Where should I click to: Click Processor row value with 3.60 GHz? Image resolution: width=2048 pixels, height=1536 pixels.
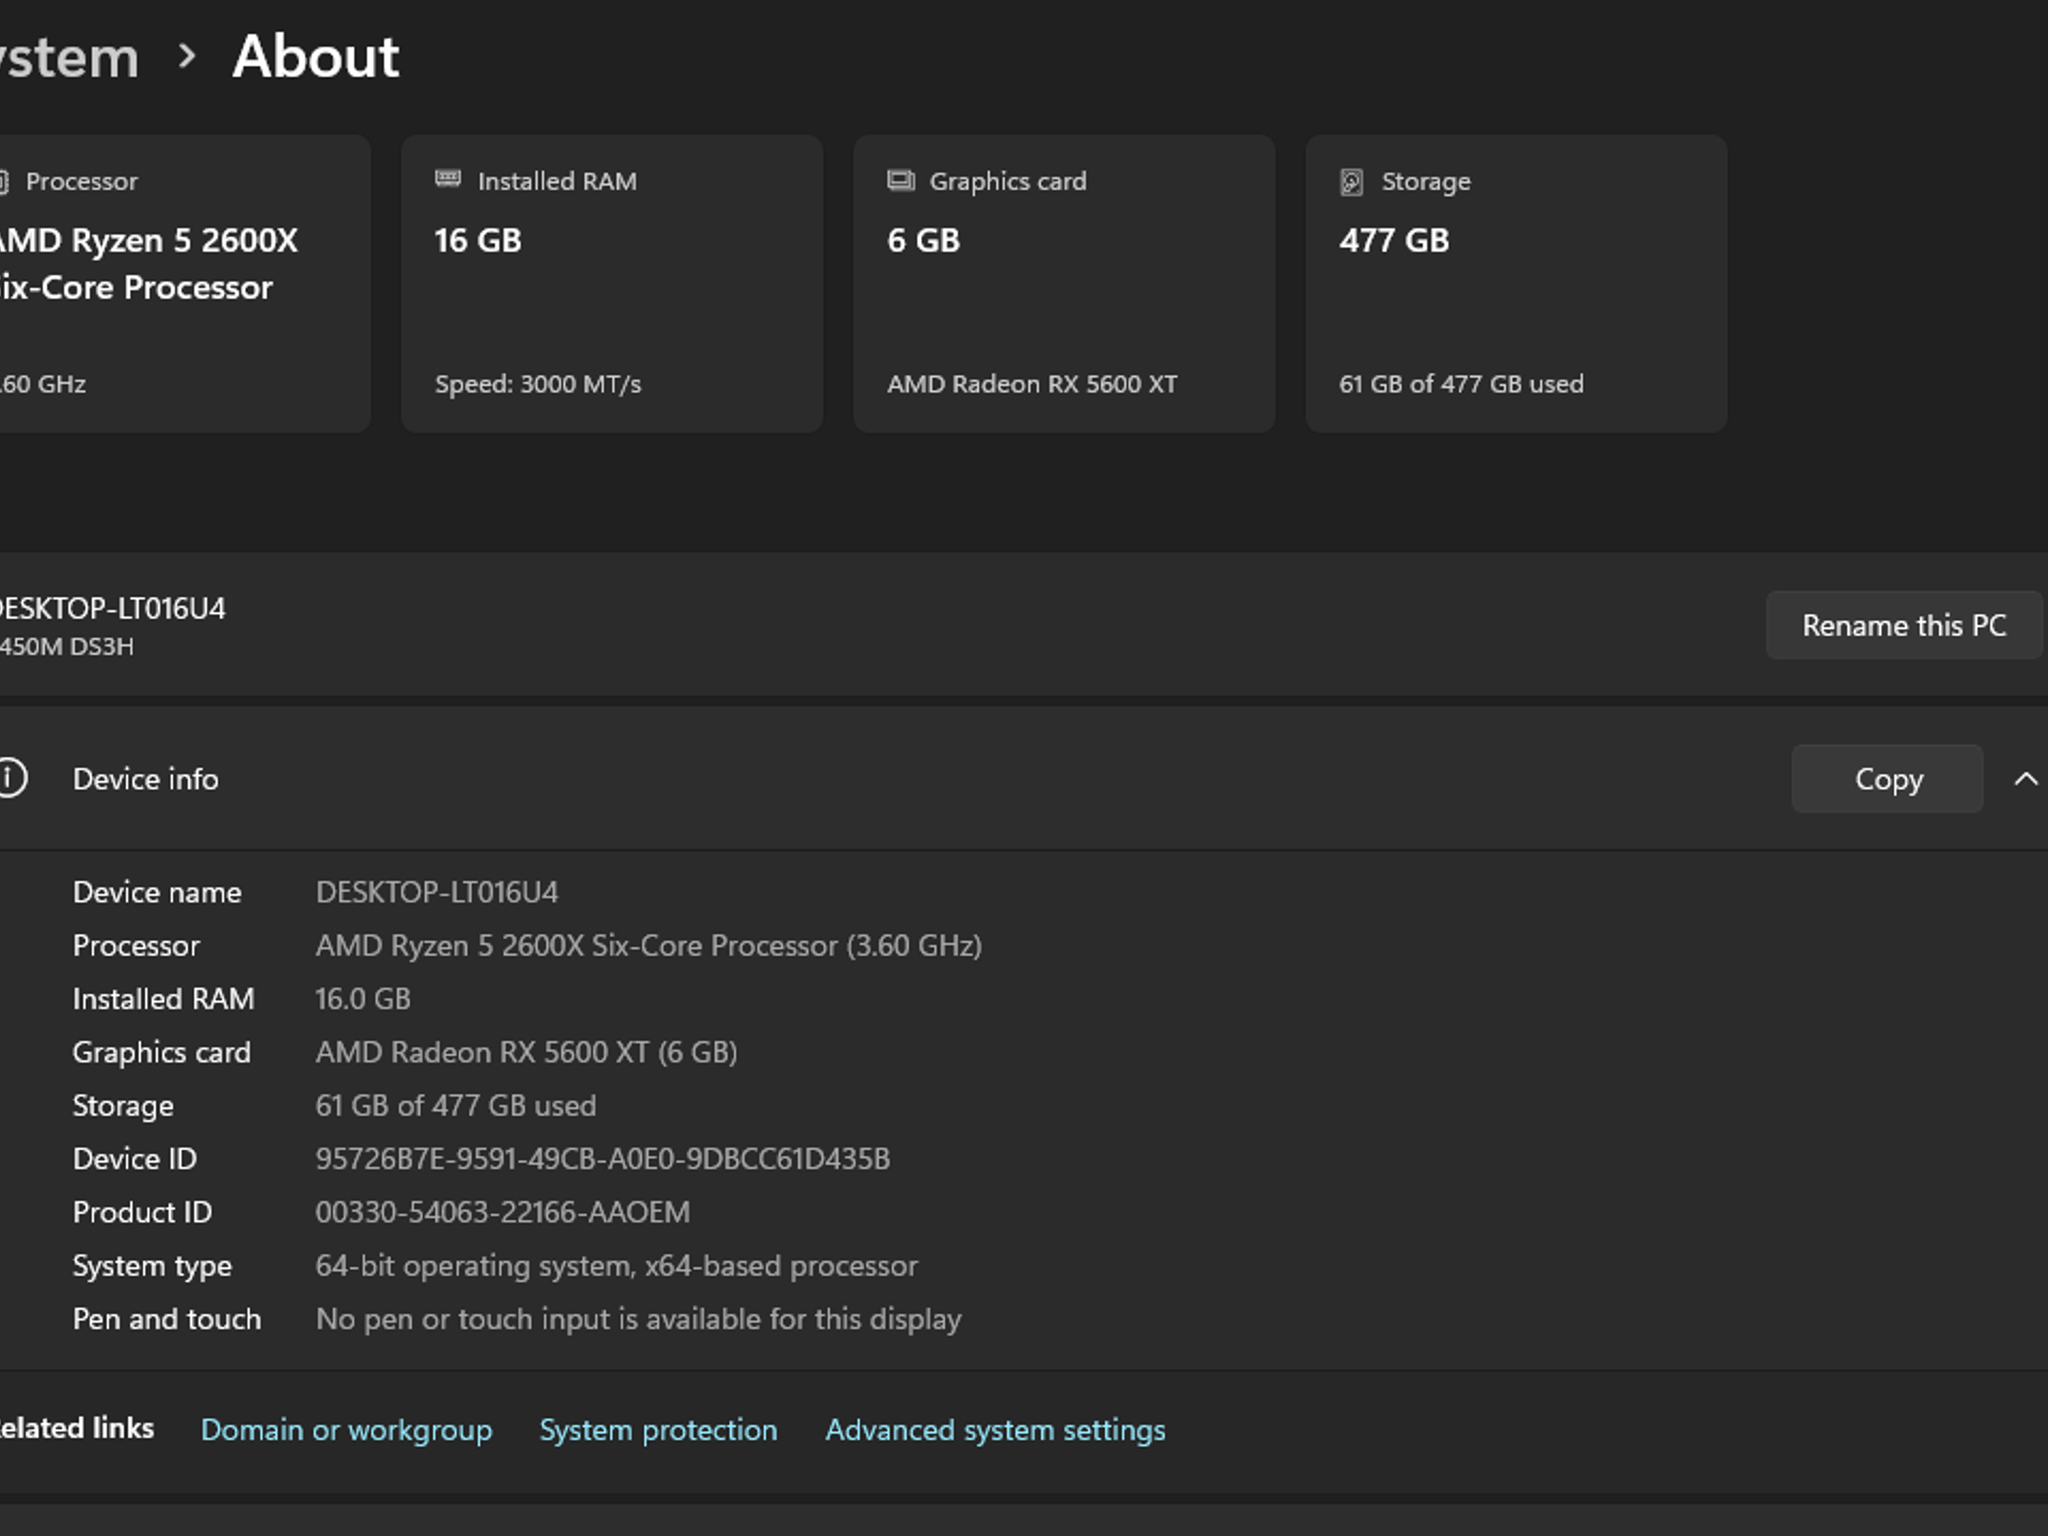(x=649, y=946)
